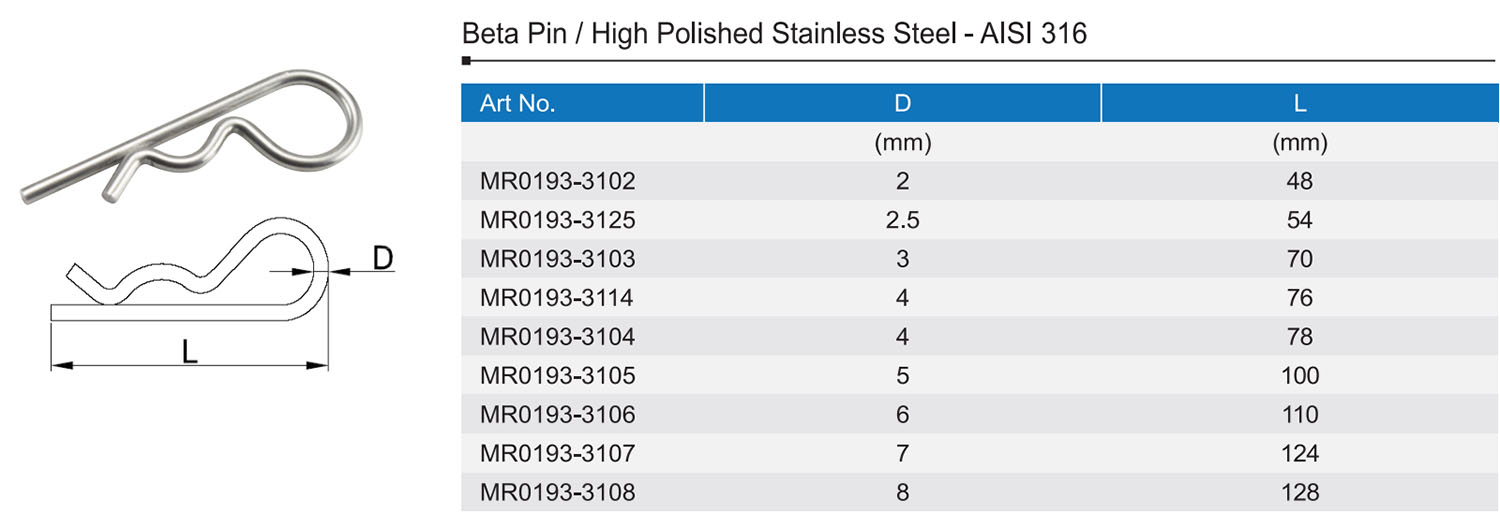
Task: Click the D dimension label in drawing
Action: coord(382,259)
